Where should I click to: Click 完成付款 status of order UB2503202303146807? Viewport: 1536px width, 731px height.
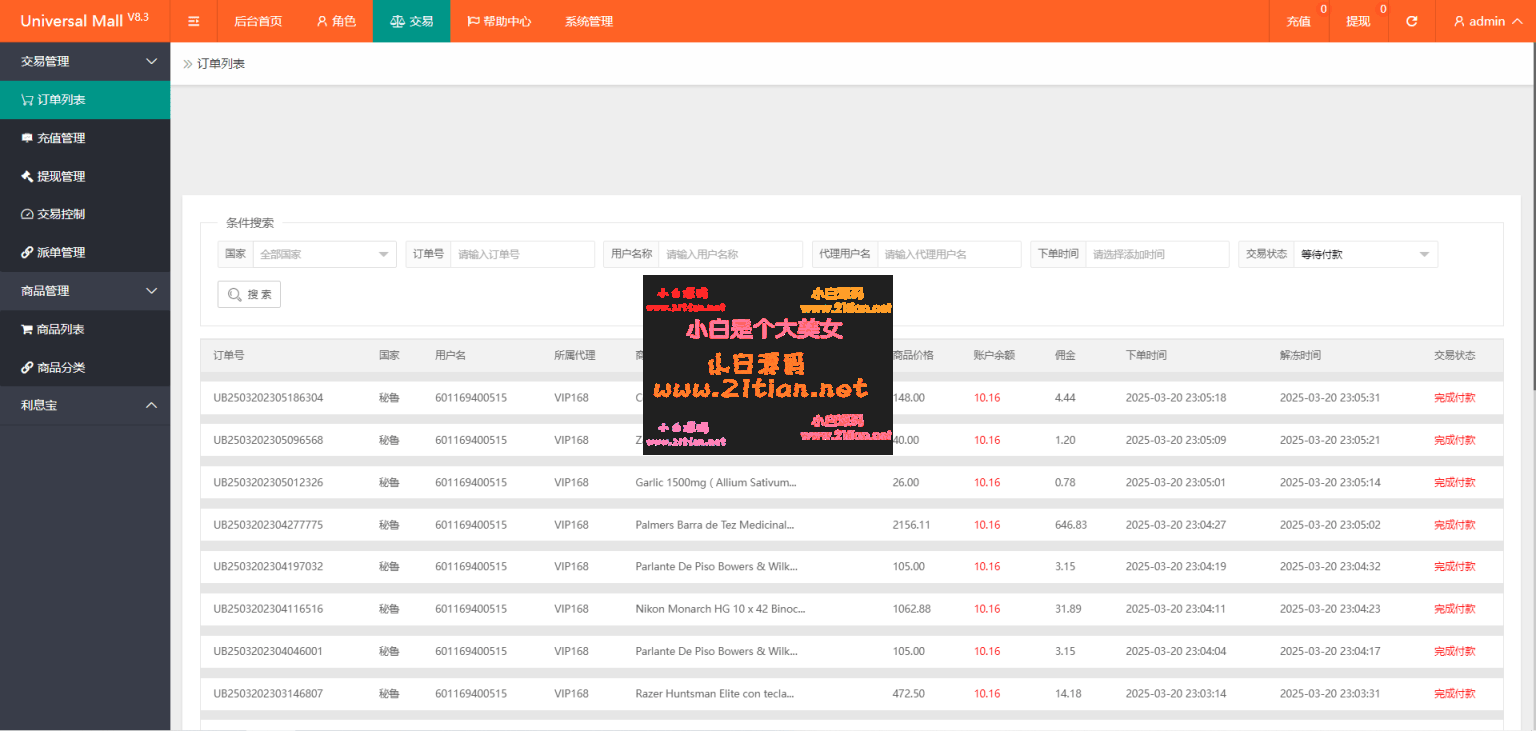pos(1454,693)
